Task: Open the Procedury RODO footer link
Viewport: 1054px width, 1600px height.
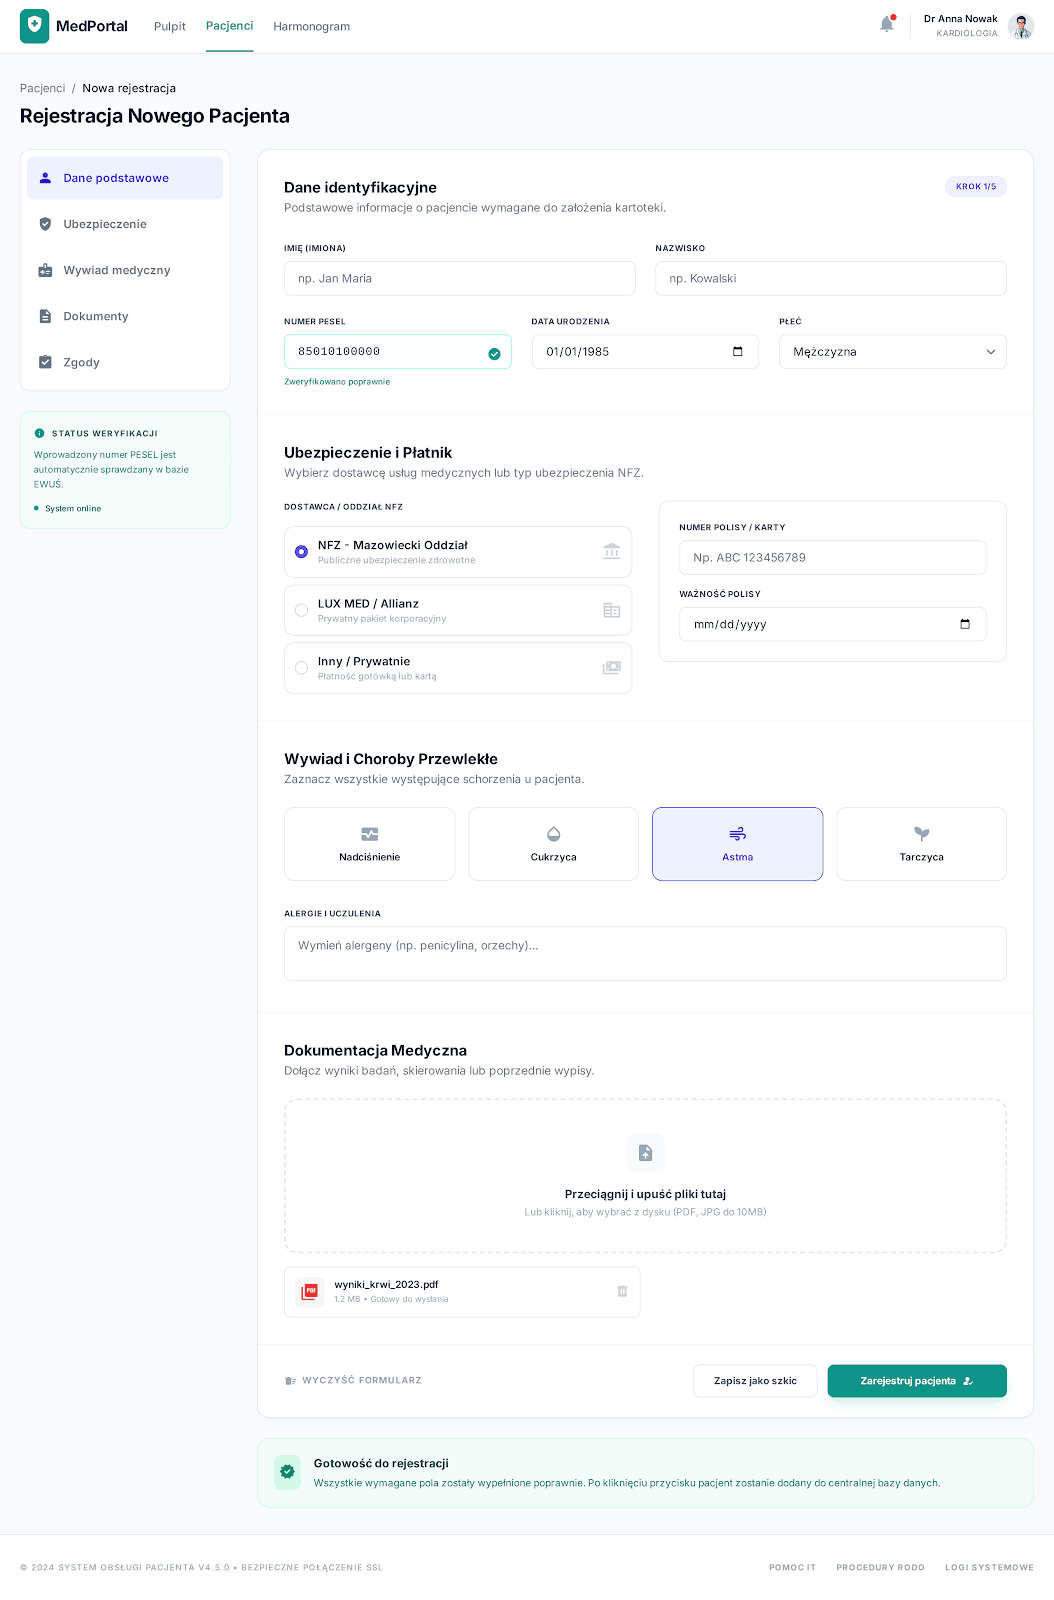Action: point(880,1567)
